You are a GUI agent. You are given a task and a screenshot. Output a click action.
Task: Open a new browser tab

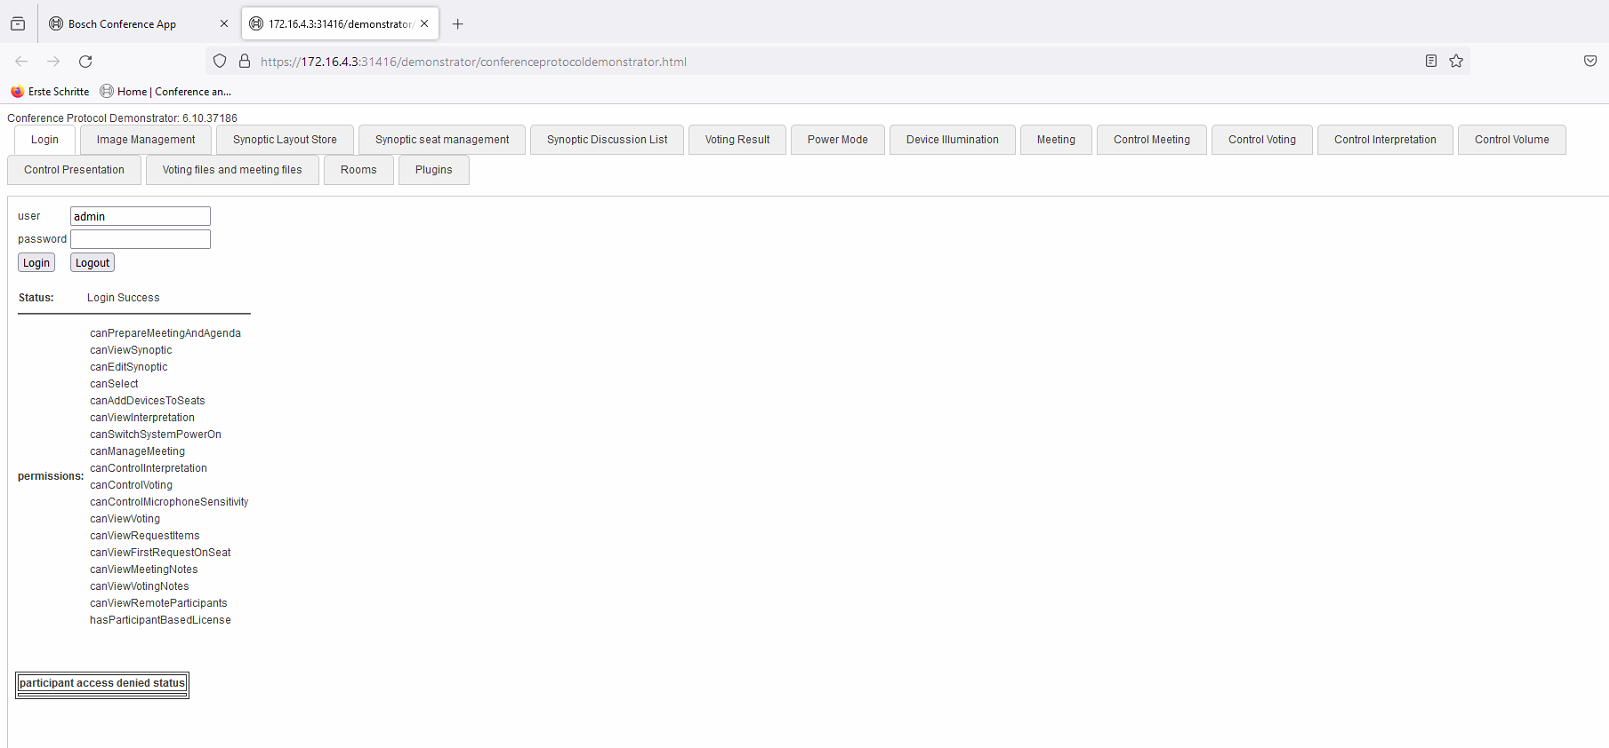[458, 24]
